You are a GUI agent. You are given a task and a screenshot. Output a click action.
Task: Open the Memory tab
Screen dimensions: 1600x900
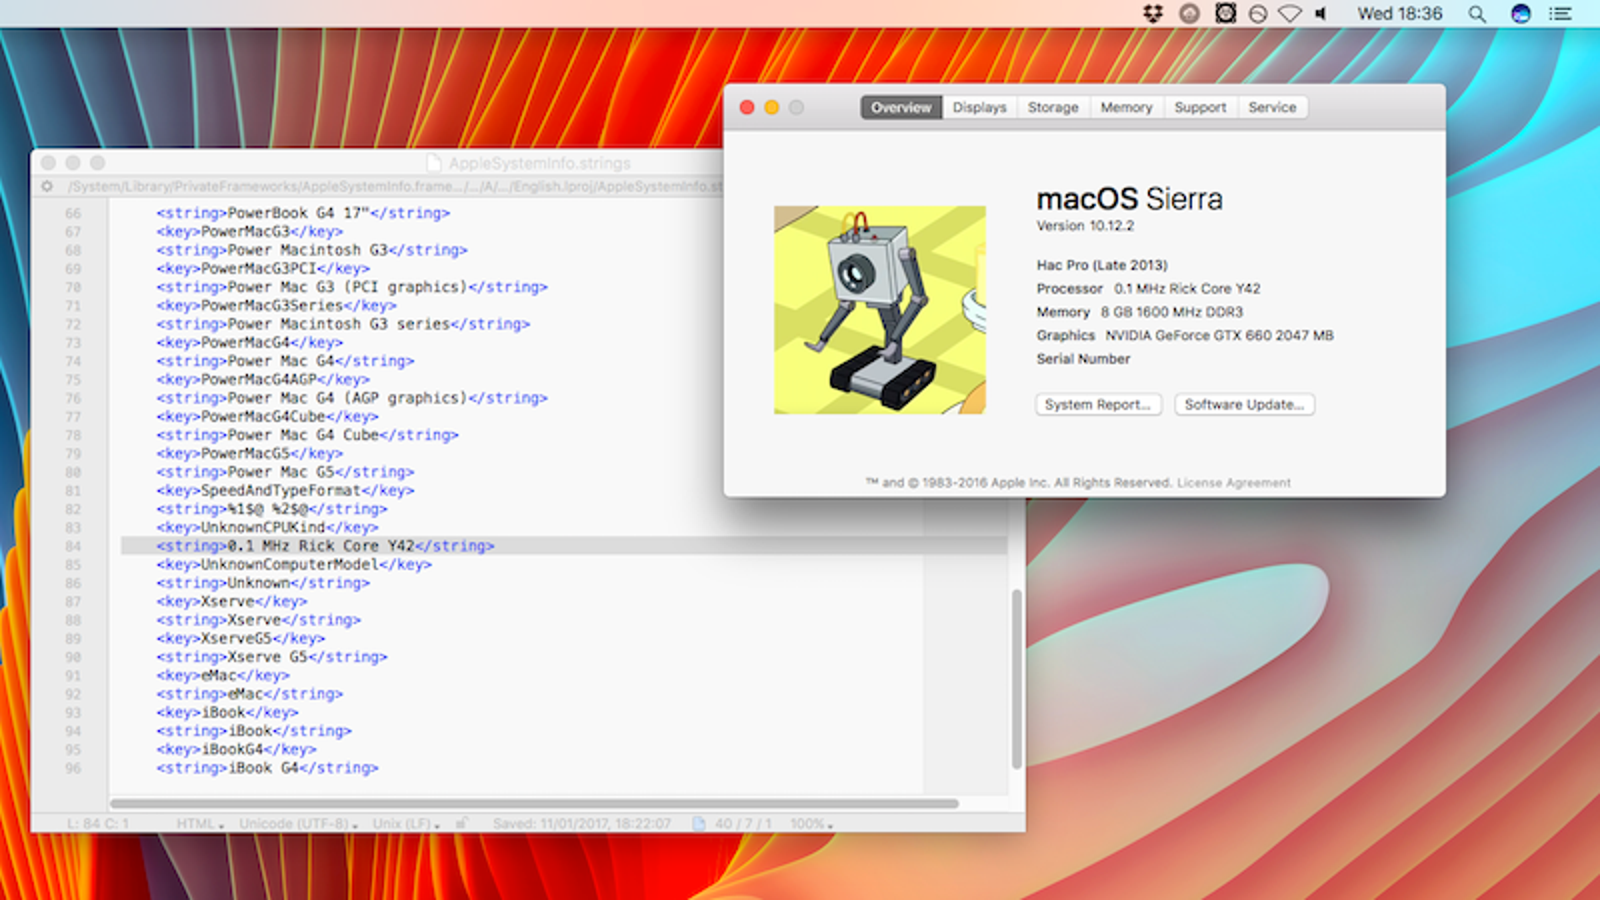click(1126, 107)
